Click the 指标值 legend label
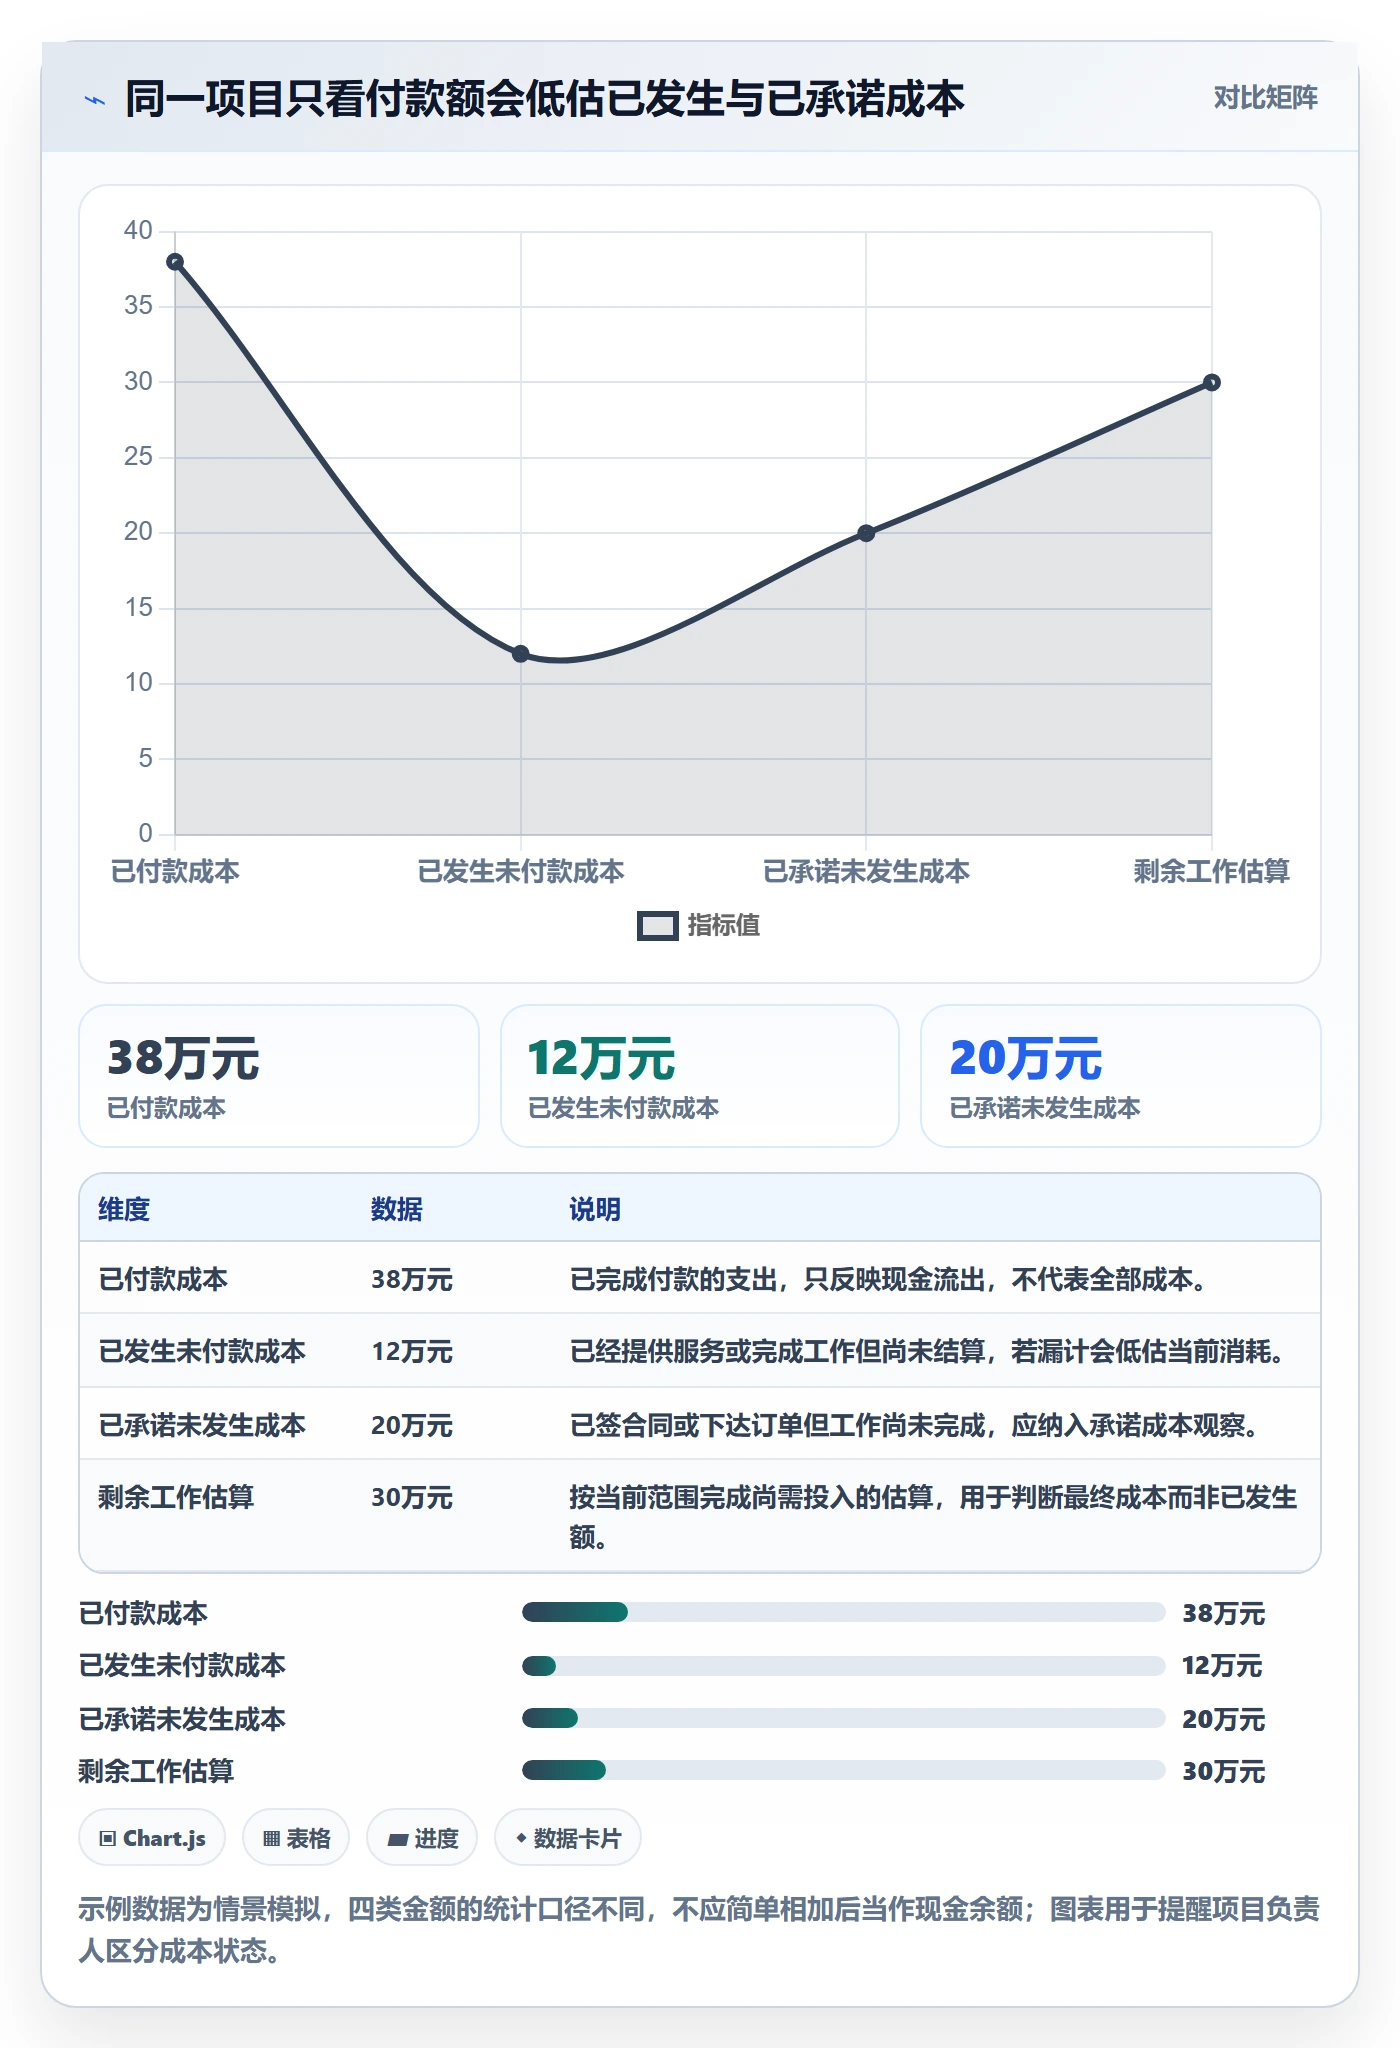This screenshot has height=2048, width=1400. (x=723, y=926)
